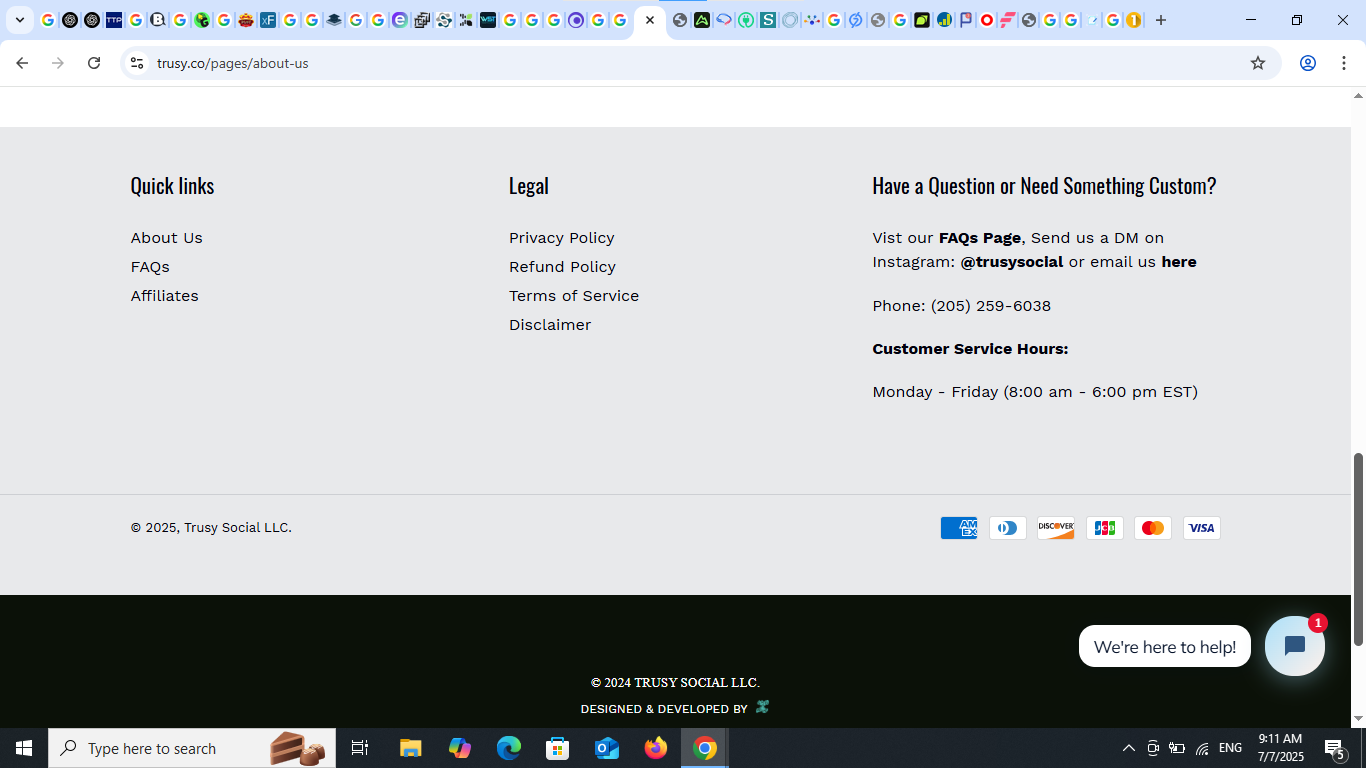Click the Discover payment icon

click(x=1056, y=528)
